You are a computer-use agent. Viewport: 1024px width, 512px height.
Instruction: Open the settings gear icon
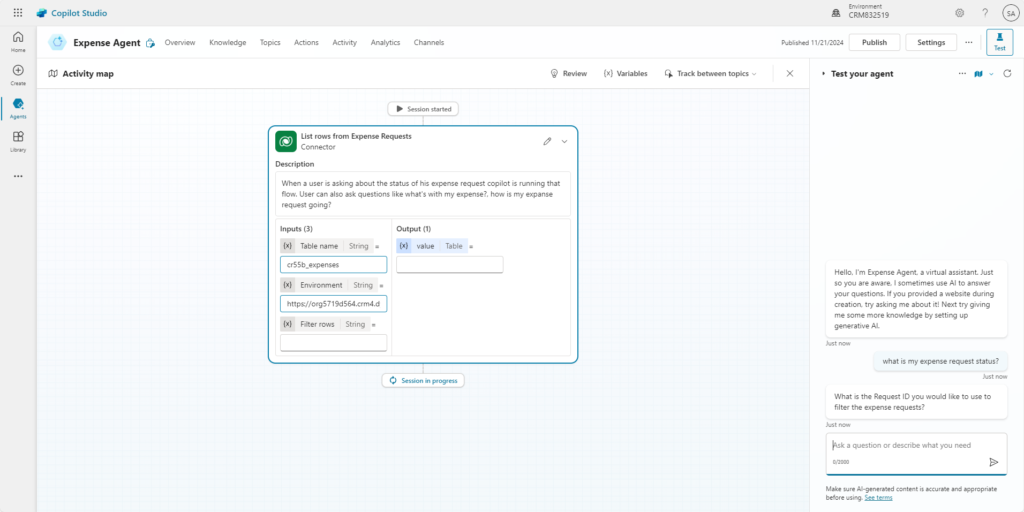(959, 13)
